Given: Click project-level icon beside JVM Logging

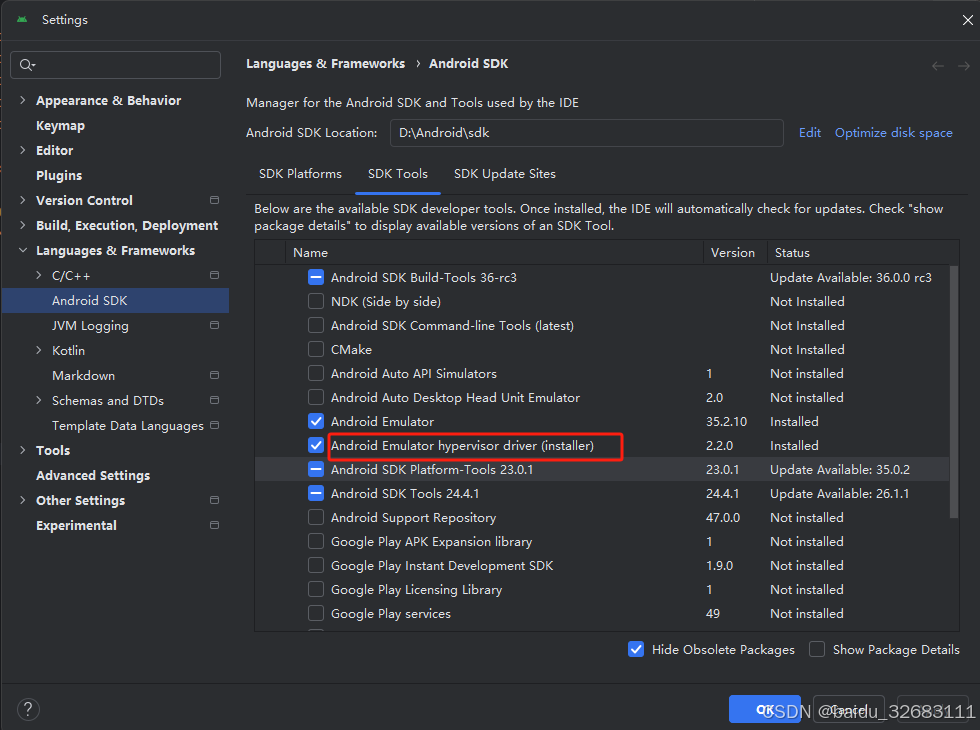Looking at the screenshot, I should point(214,325).
